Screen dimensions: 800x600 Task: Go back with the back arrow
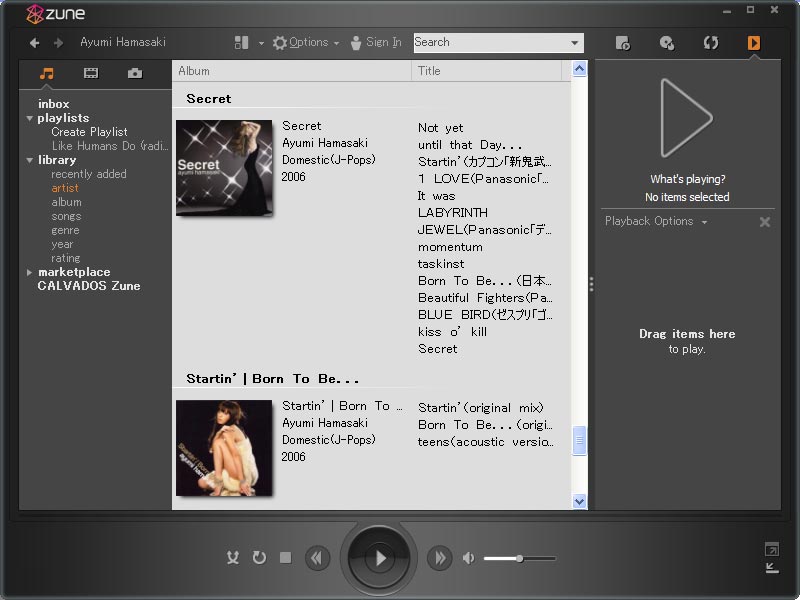[x=34, y=43]
